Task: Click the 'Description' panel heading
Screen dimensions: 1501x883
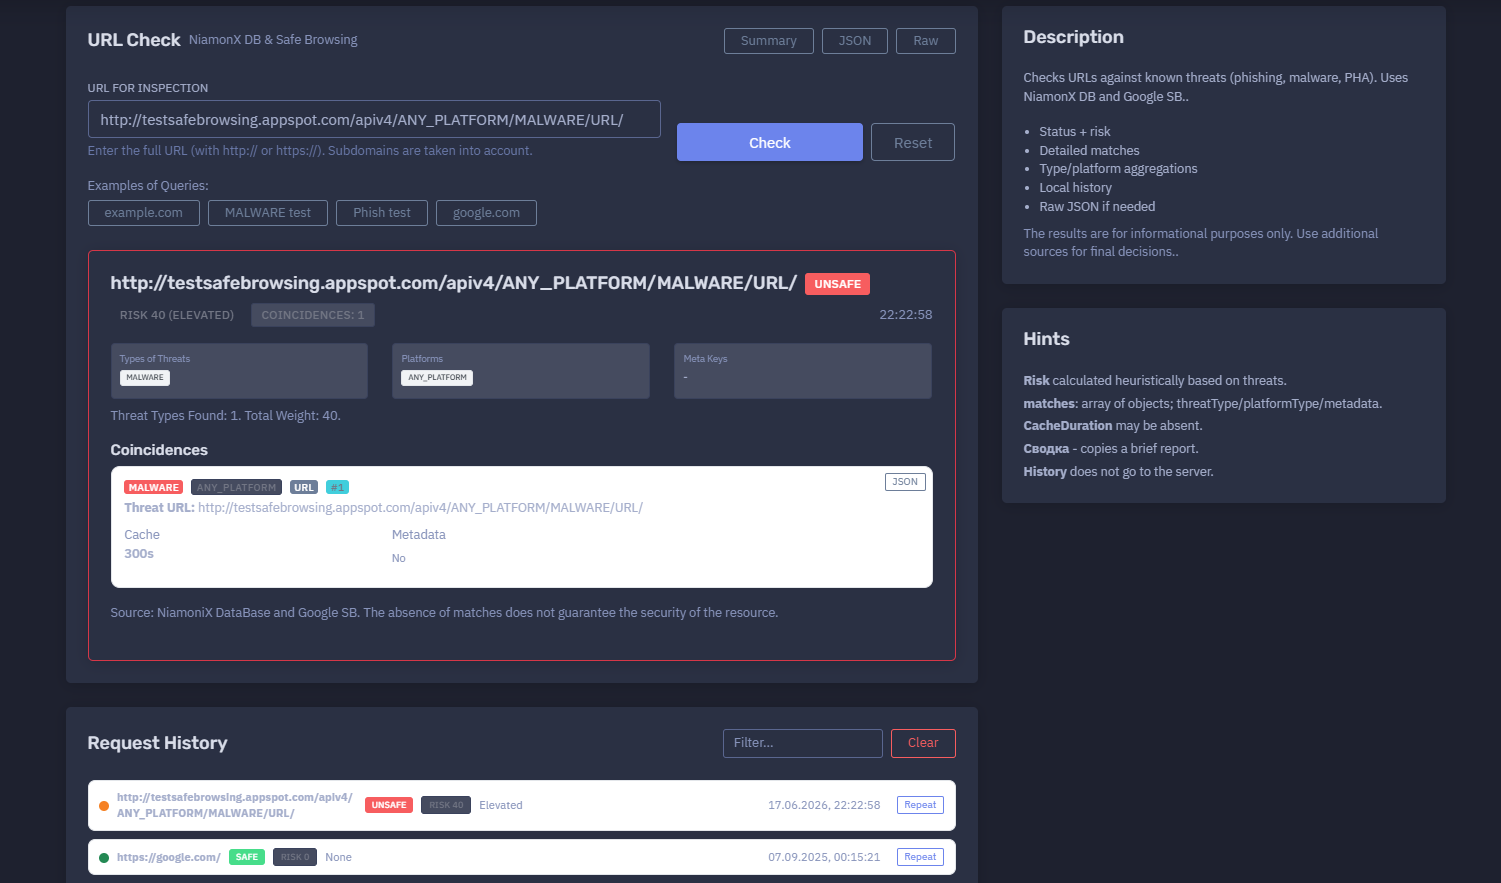Action: coord(1073,37)
